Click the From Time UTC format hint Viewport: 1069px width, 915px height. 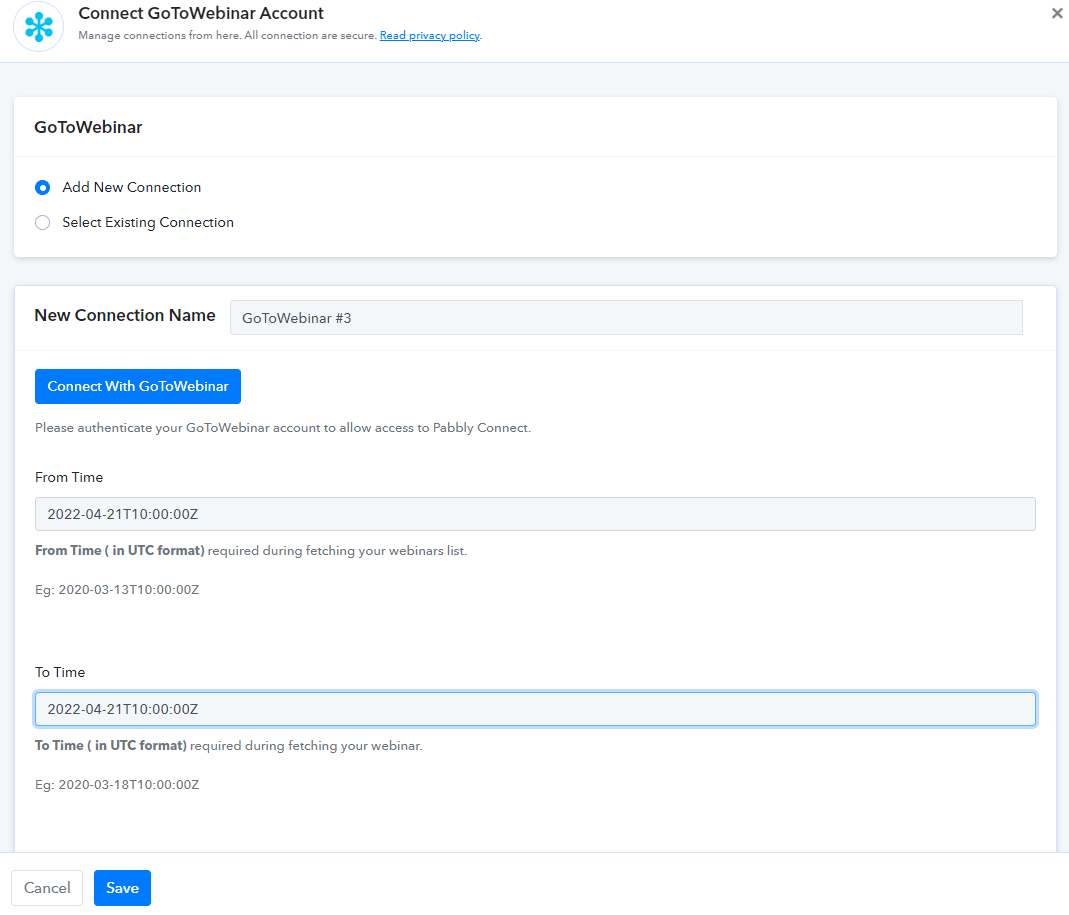(251, 551)
